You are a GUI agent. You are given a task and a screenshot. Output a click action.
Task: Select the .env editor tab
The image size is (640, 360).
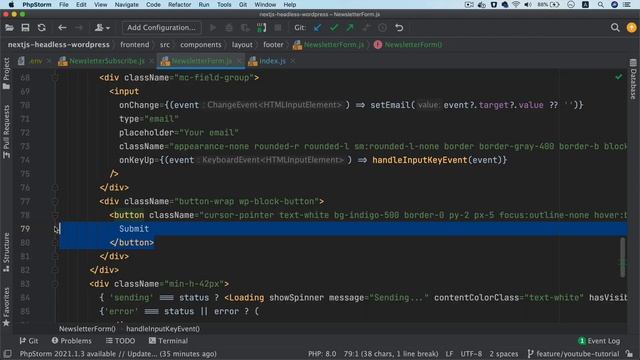36,61
